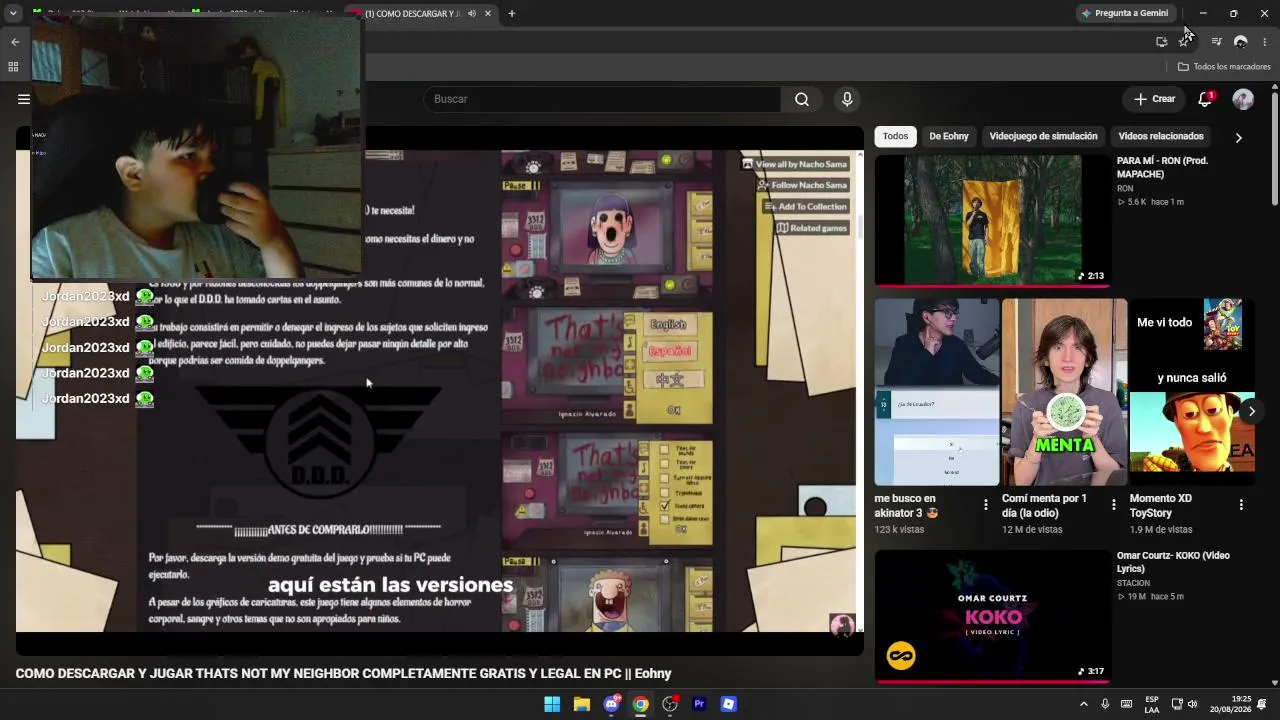The height and width of the screenshot is (720, 1280).
Task: Select the 'Videos relacionados' chip
Action: [1161, 136]
